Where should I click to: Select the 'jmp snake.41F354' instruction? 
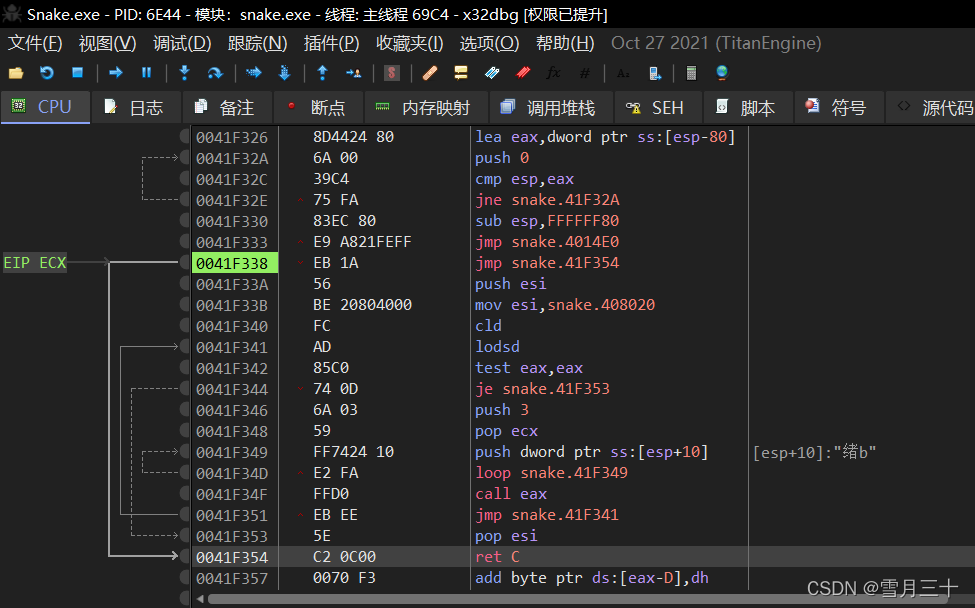547,263
